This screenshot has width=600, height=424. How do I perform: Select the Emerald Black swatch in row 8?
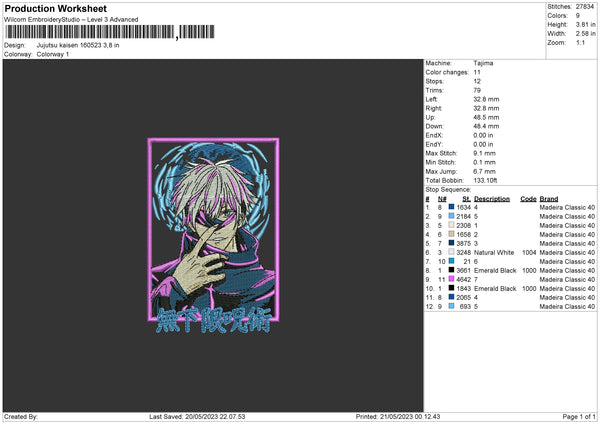coord(452,270)
